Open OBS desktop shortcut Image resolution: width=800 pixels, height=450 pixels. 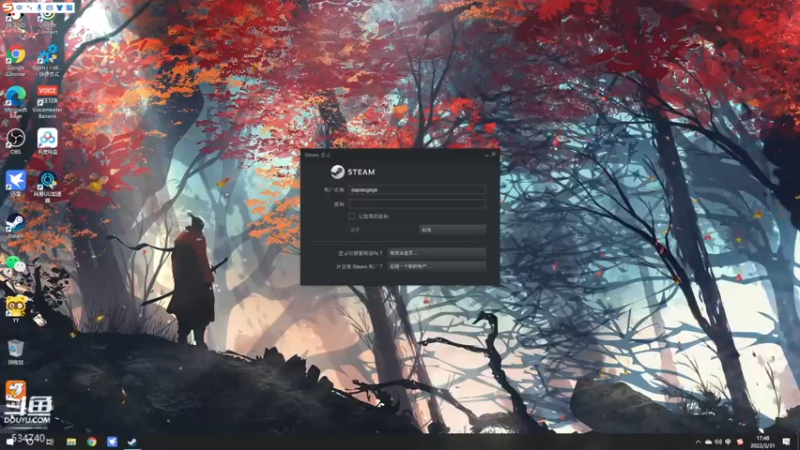(16, 141)
